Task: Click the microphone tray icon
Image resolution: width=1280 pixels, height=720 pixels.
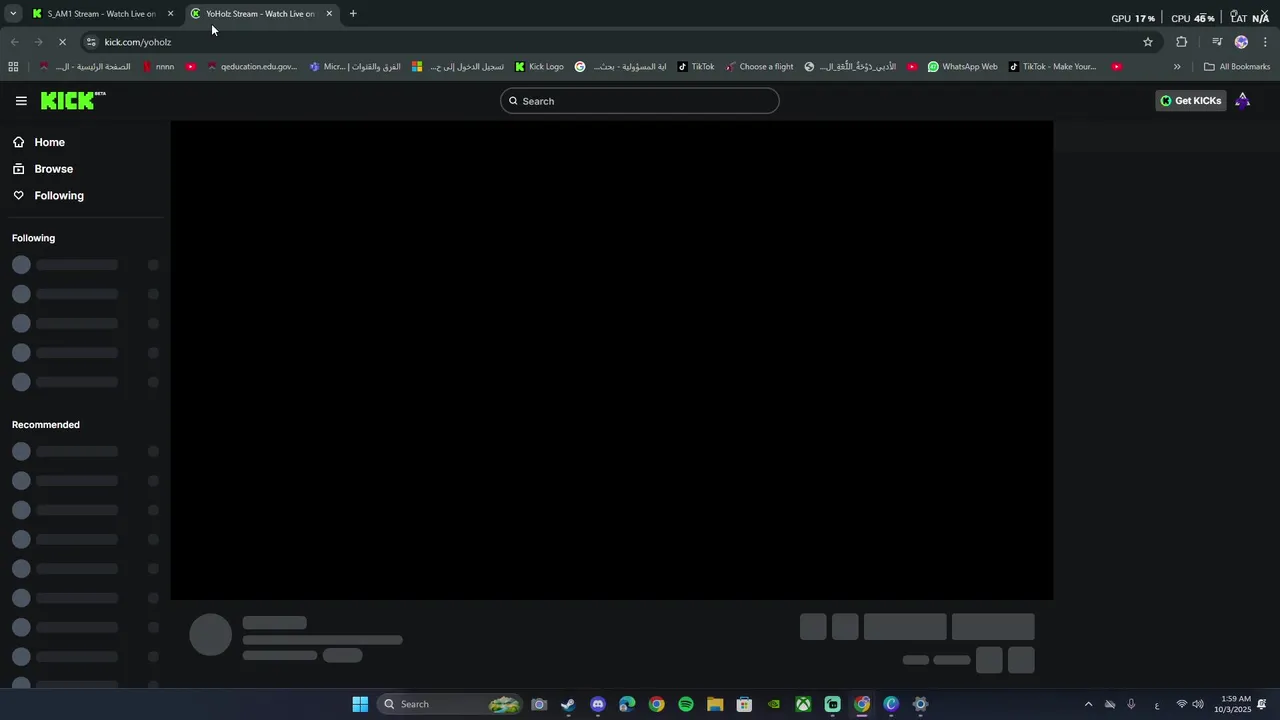Action: coord(1131,704)
